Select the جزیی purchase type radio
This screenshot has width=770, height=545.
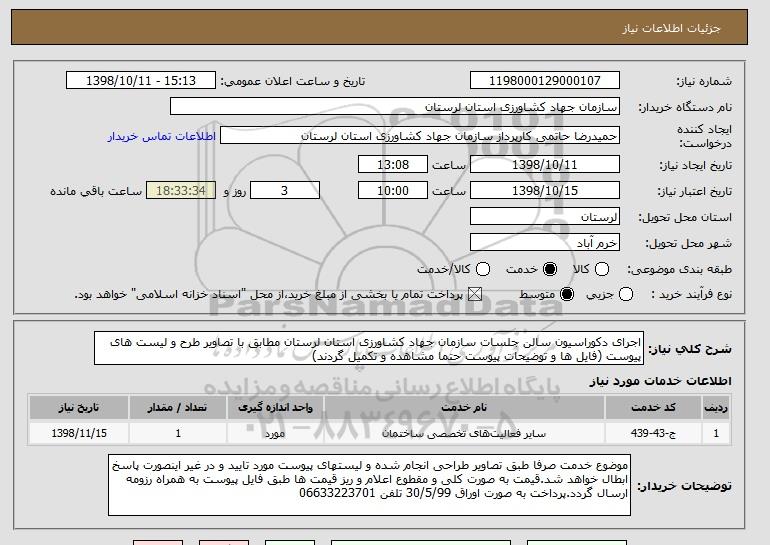click(x=626, y=294)
